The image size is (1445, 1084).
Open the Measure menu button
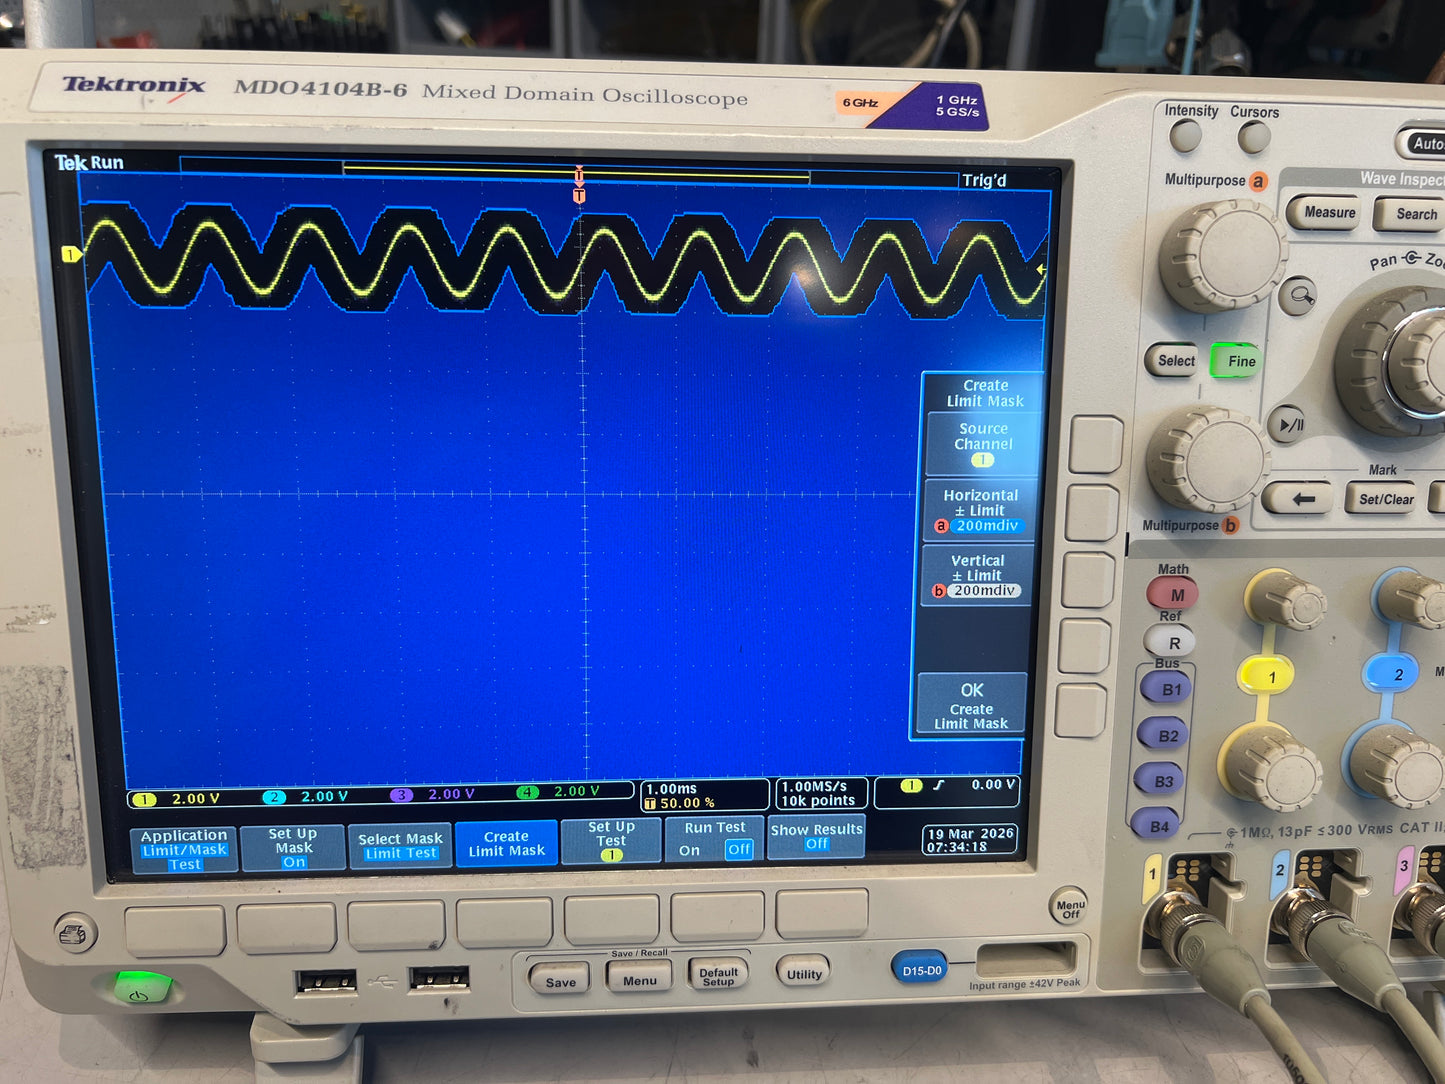(x=1327, y=212)
